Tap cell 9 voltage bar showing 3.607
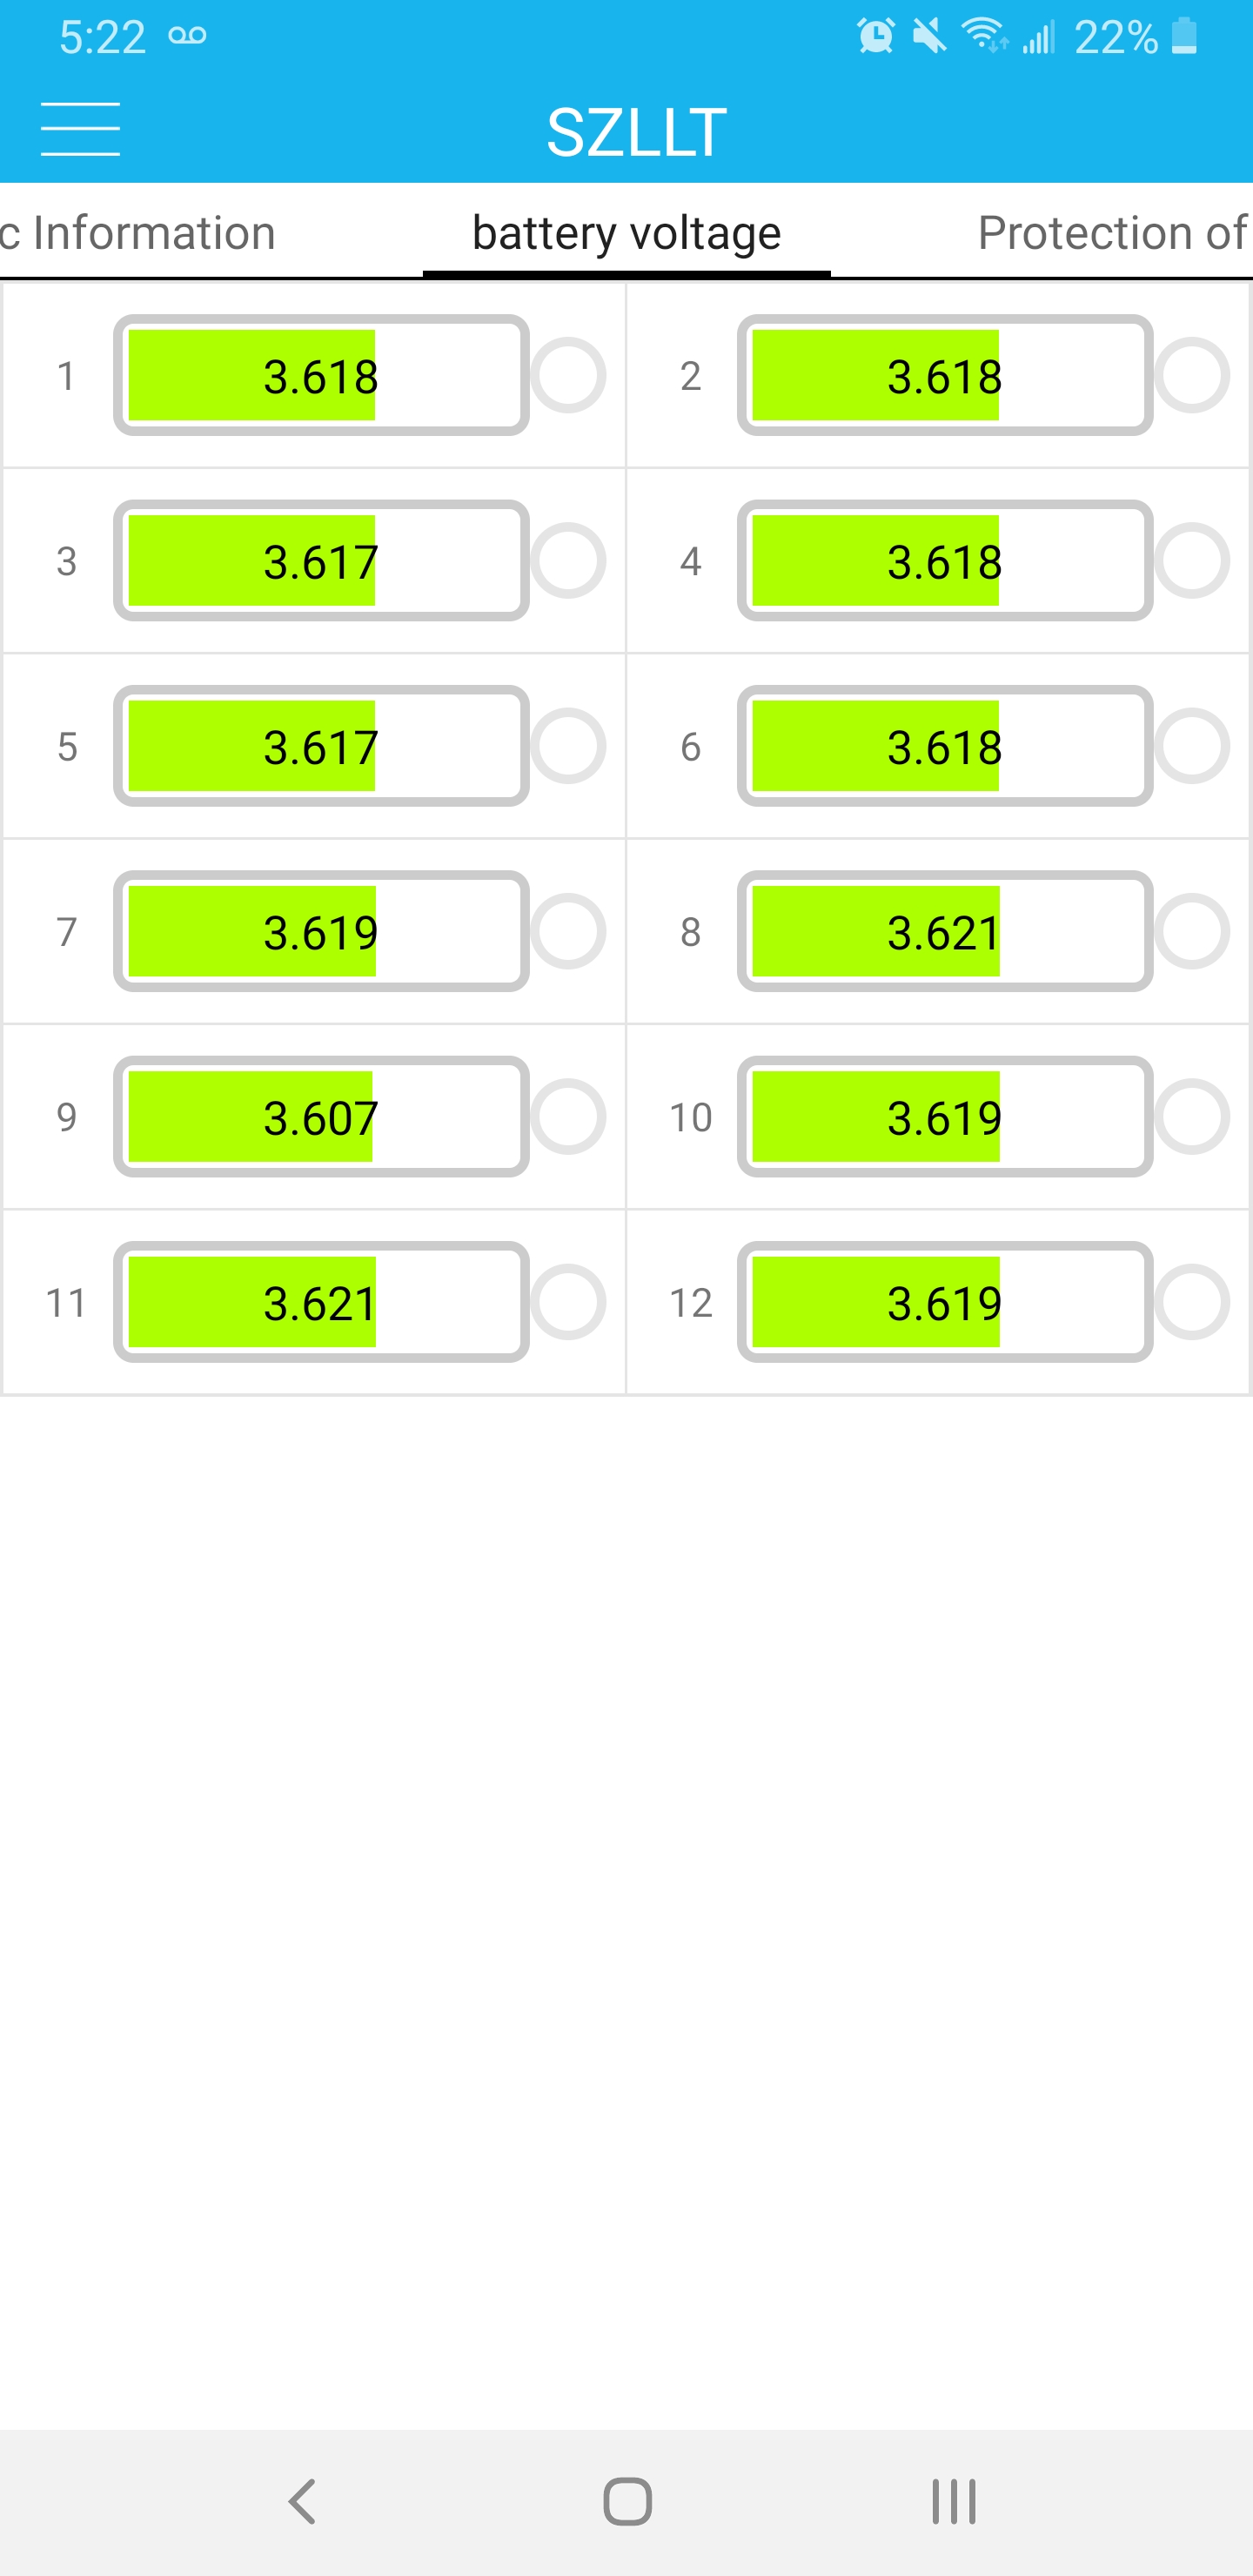The image size is (1253, 2576). pos(321,1117)
